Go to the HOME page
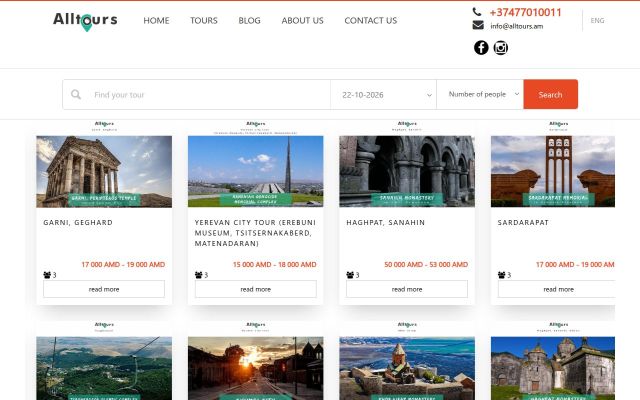Screen dimensions: 640x400 [x=156, y=20]
